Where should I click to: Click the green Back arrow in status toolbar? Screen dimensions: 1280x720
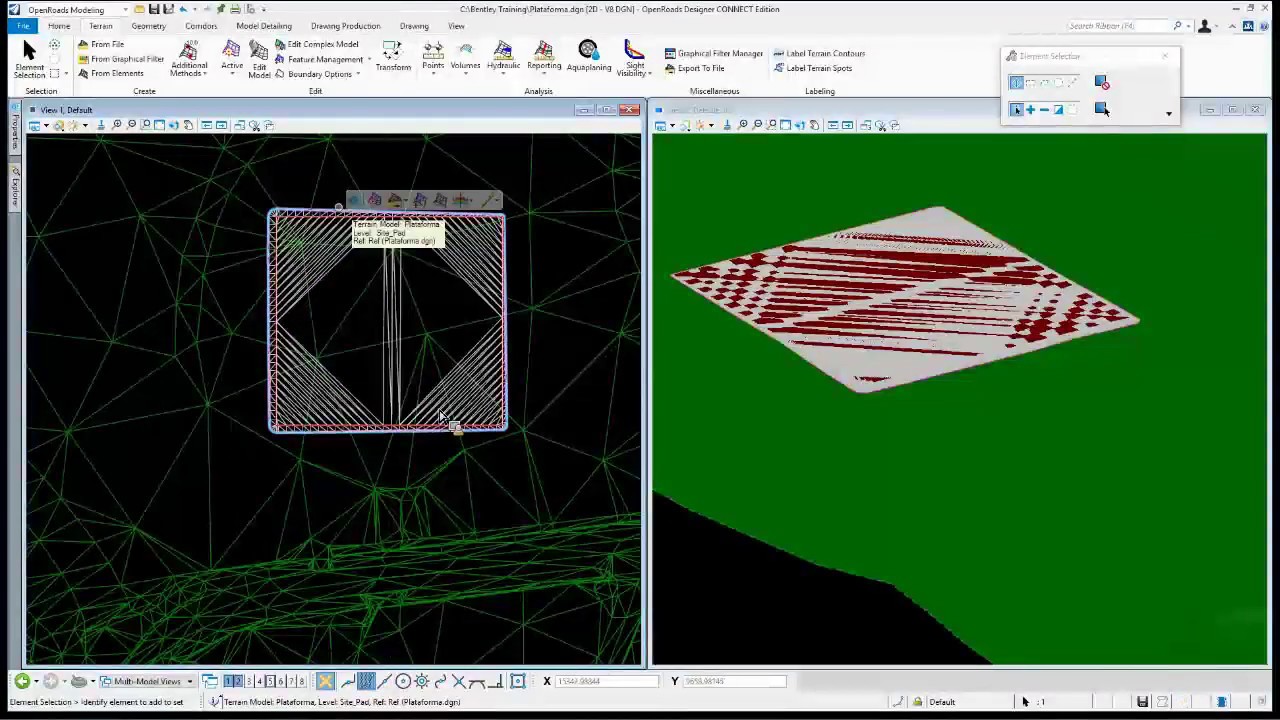coord(21,681)
